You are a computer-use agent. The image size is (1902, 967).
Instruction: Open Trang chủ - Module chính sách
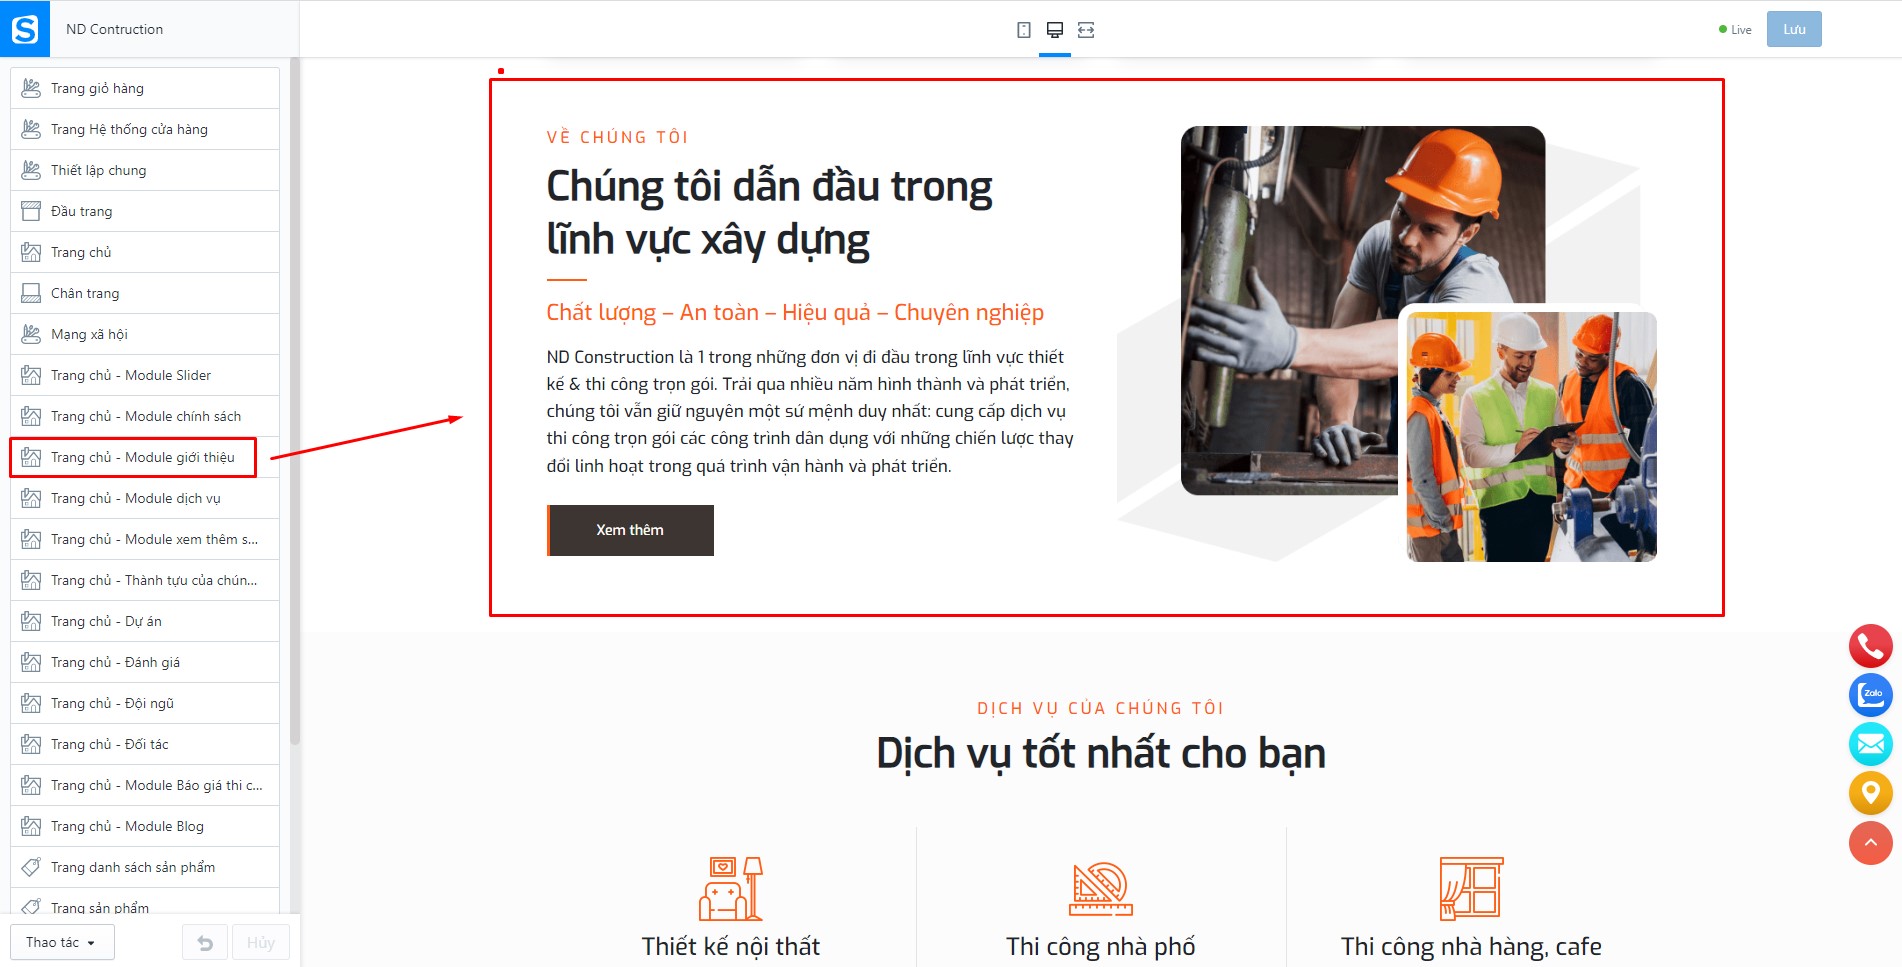[145, 416]
